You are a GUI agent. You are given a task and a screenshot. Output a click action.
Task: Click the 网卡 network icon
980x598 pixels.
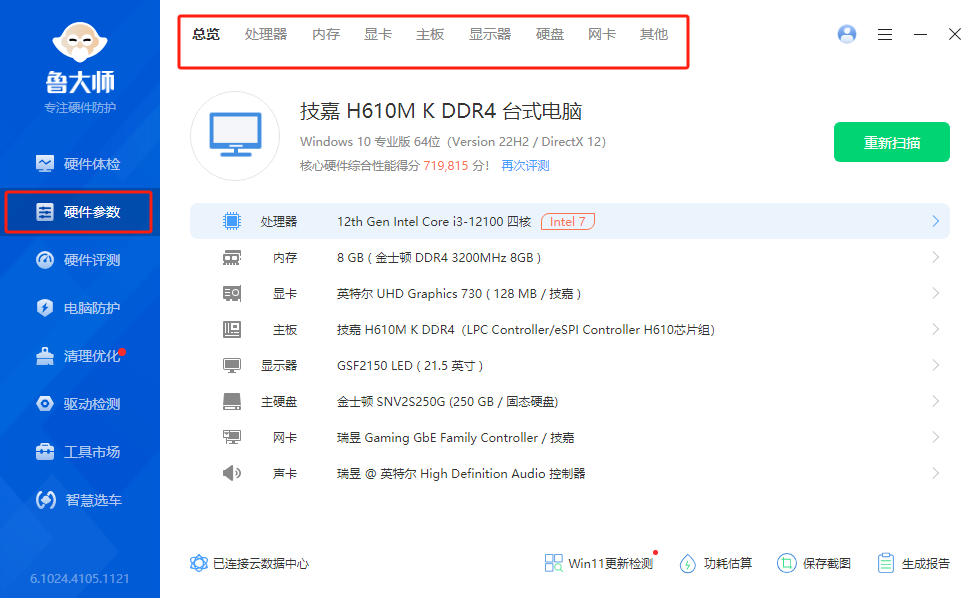232,437
